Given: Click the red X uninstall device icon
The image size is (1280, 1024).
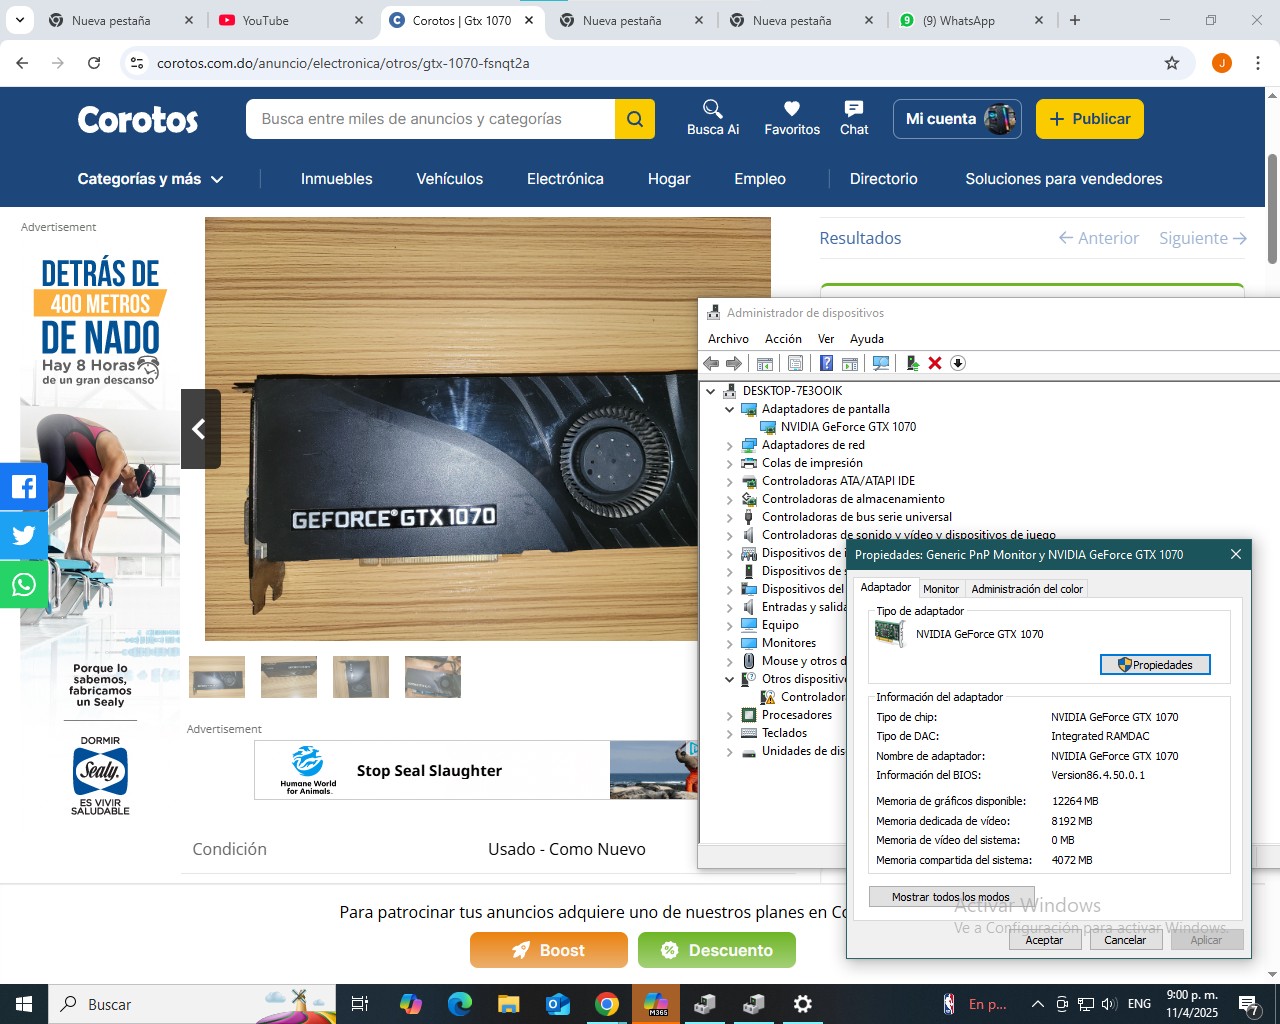Looking at the screenshot, I should 935,363.
